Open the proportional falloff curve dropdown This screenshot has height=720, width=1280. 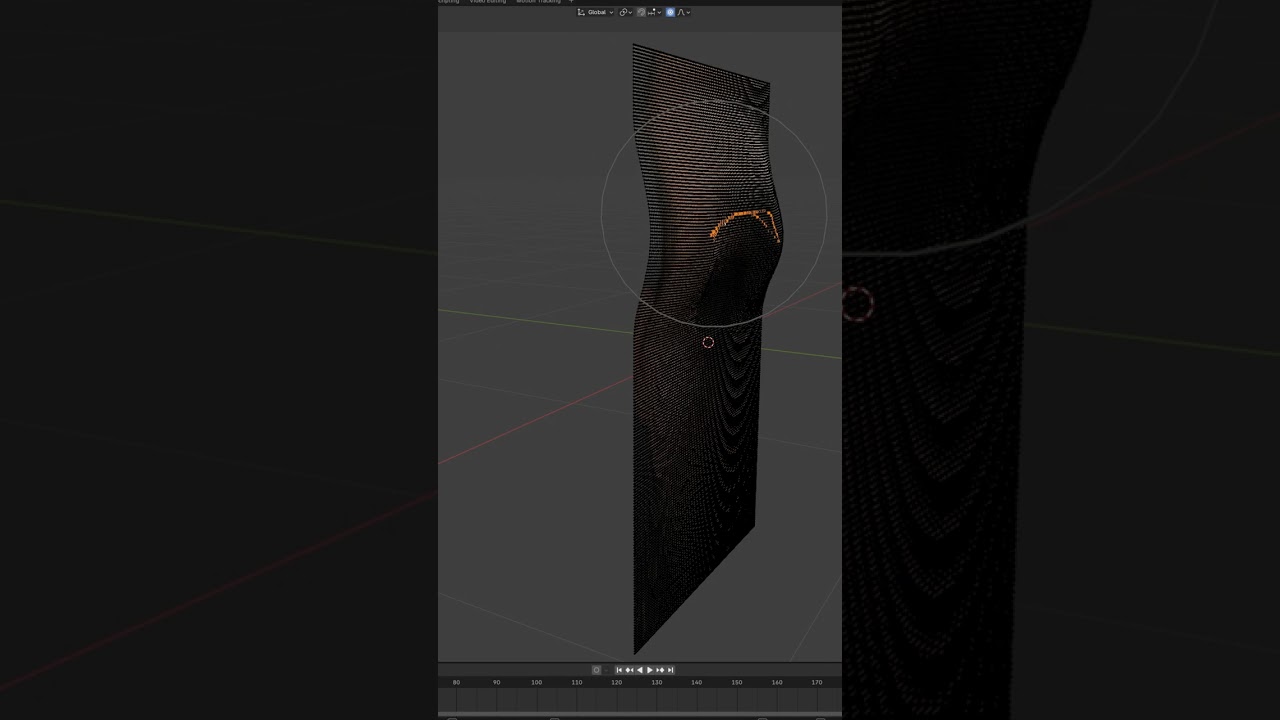[684, 12]
